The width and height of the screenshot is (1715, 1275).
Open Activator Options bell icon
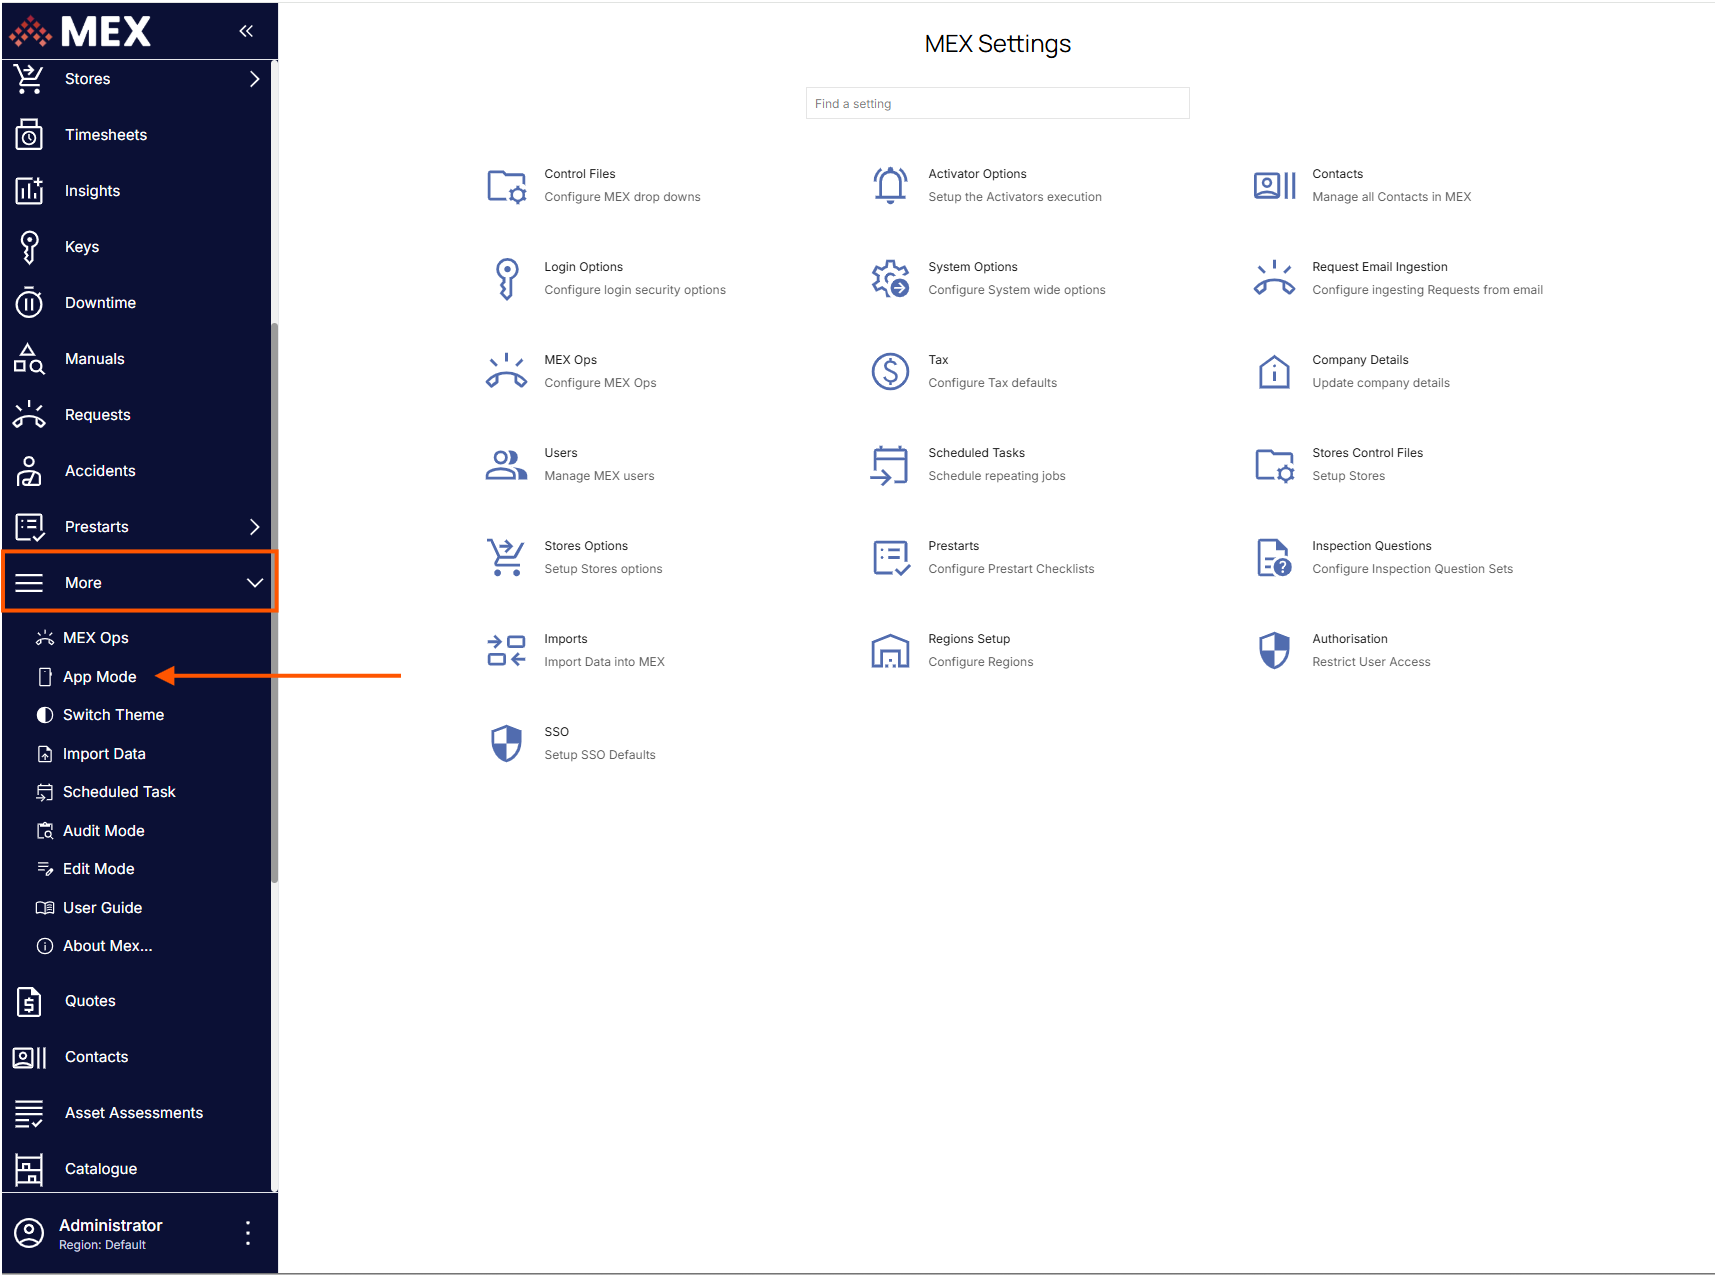pos(889,186)
